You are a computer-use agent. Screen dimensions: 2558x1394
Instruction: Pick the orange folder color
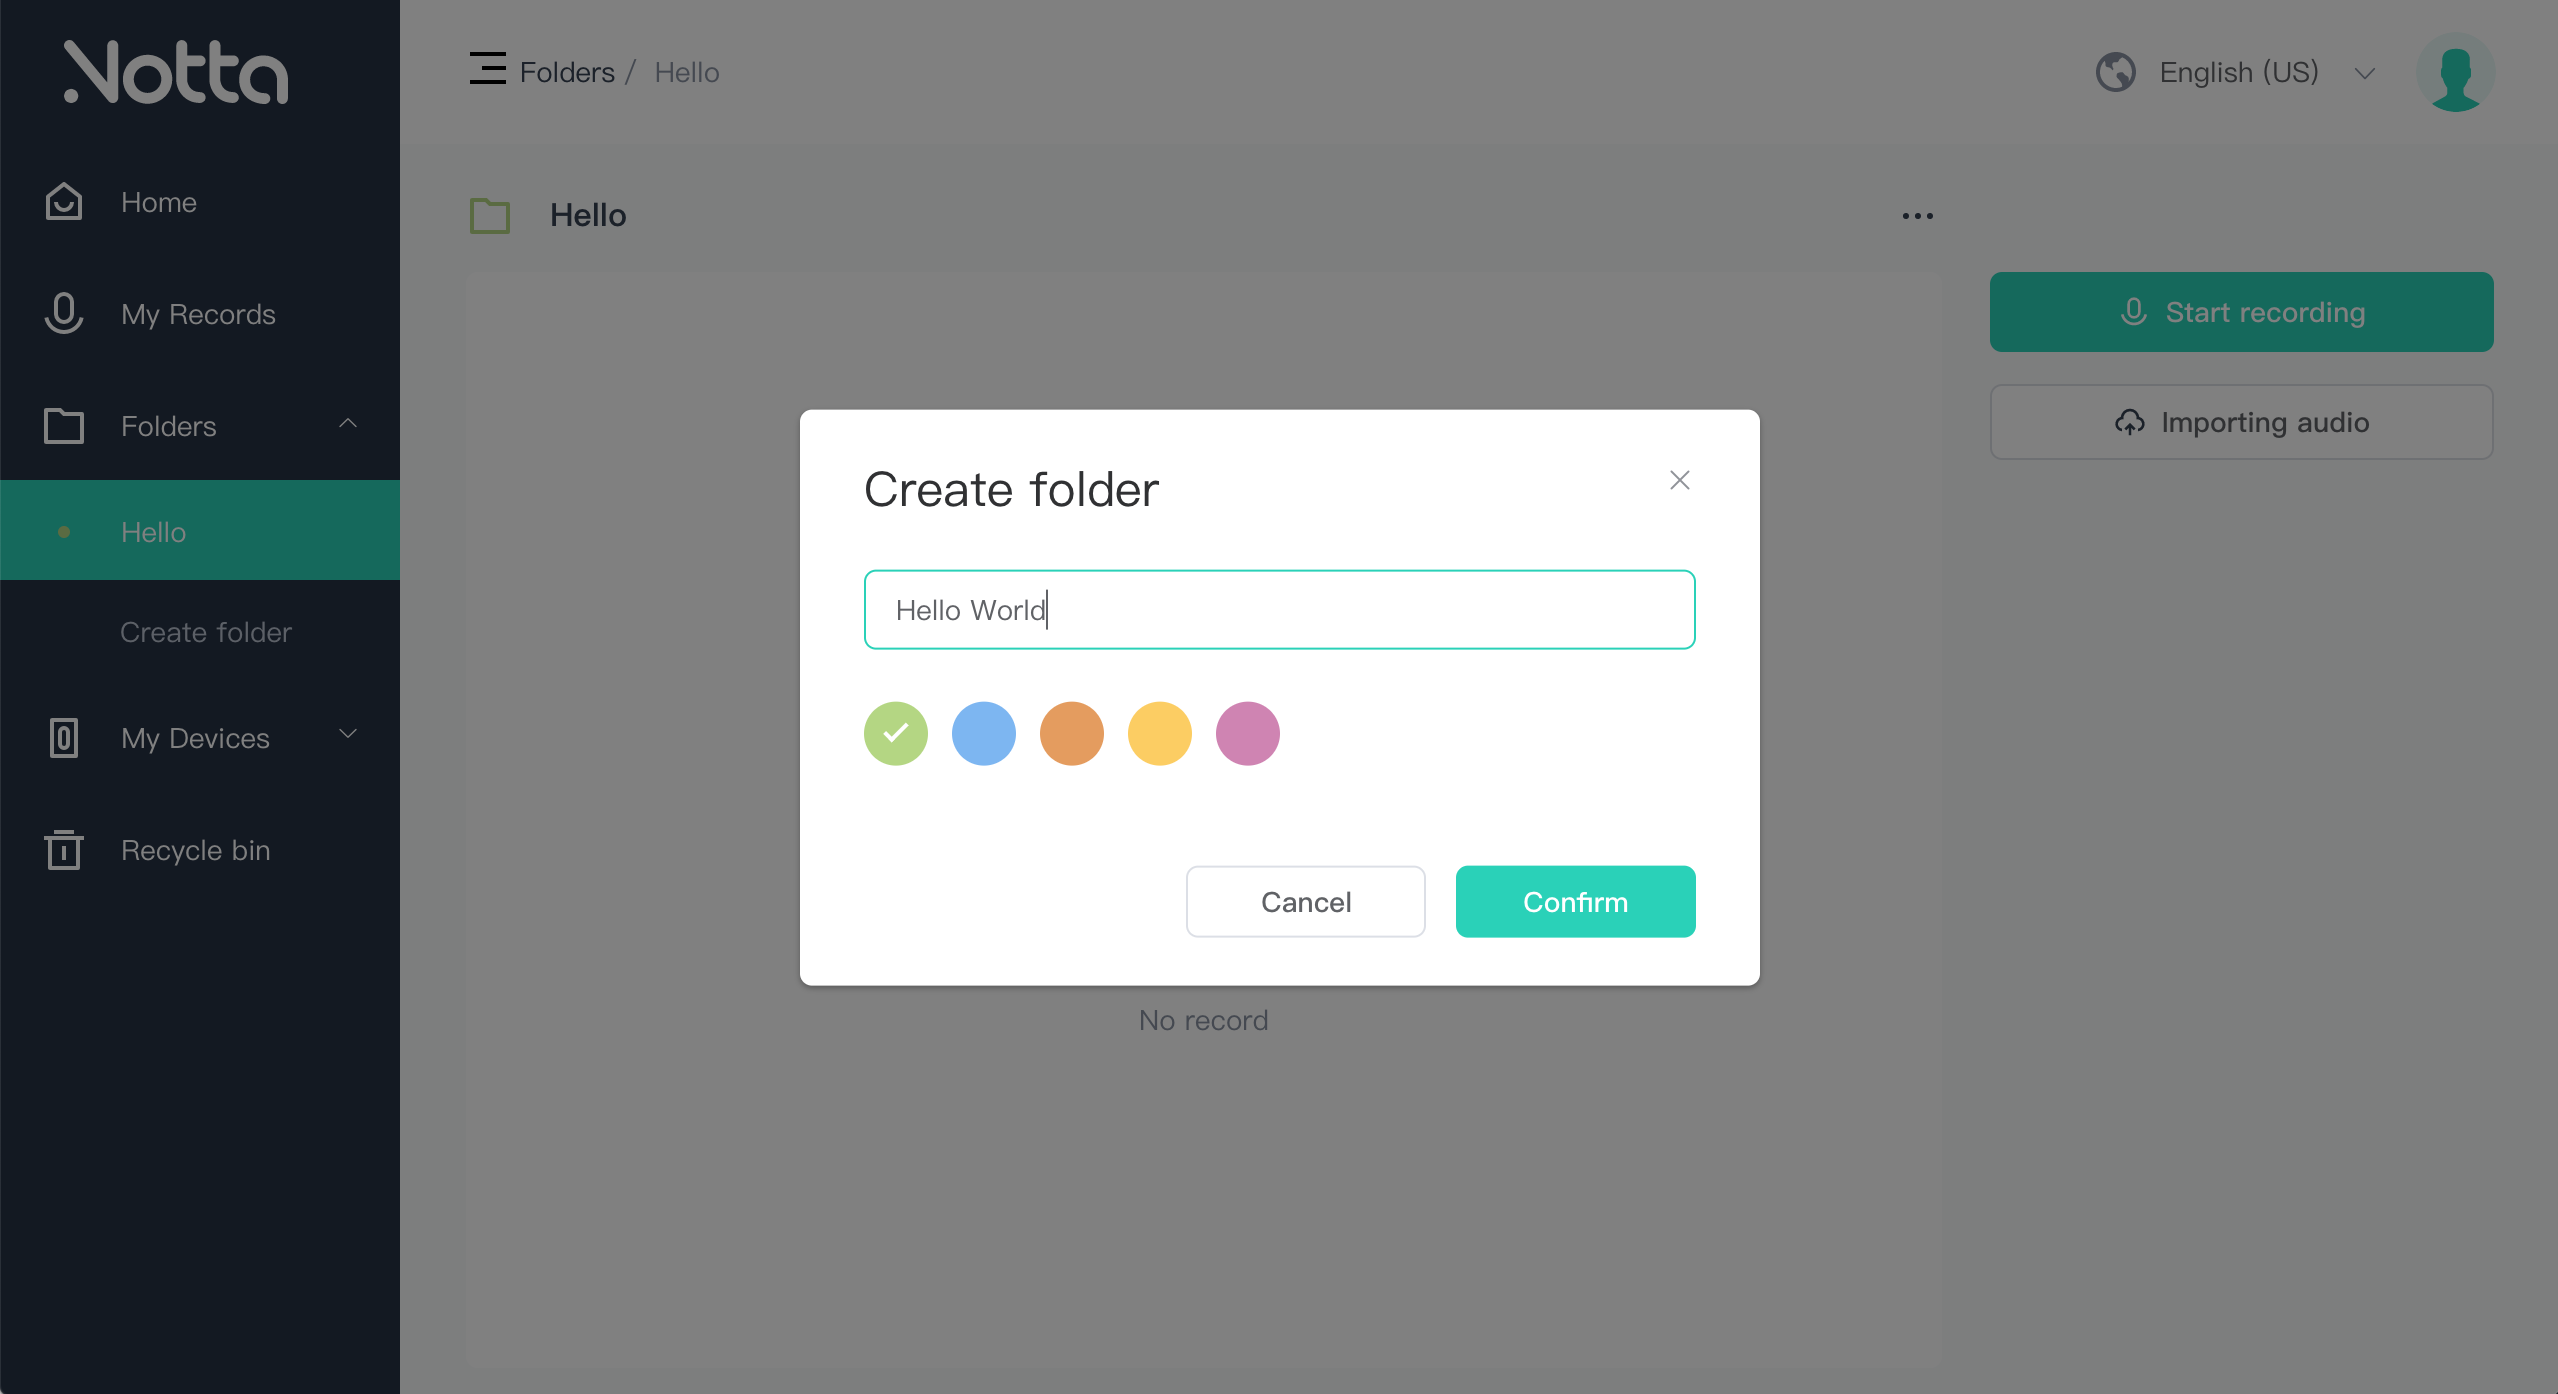1071,733
